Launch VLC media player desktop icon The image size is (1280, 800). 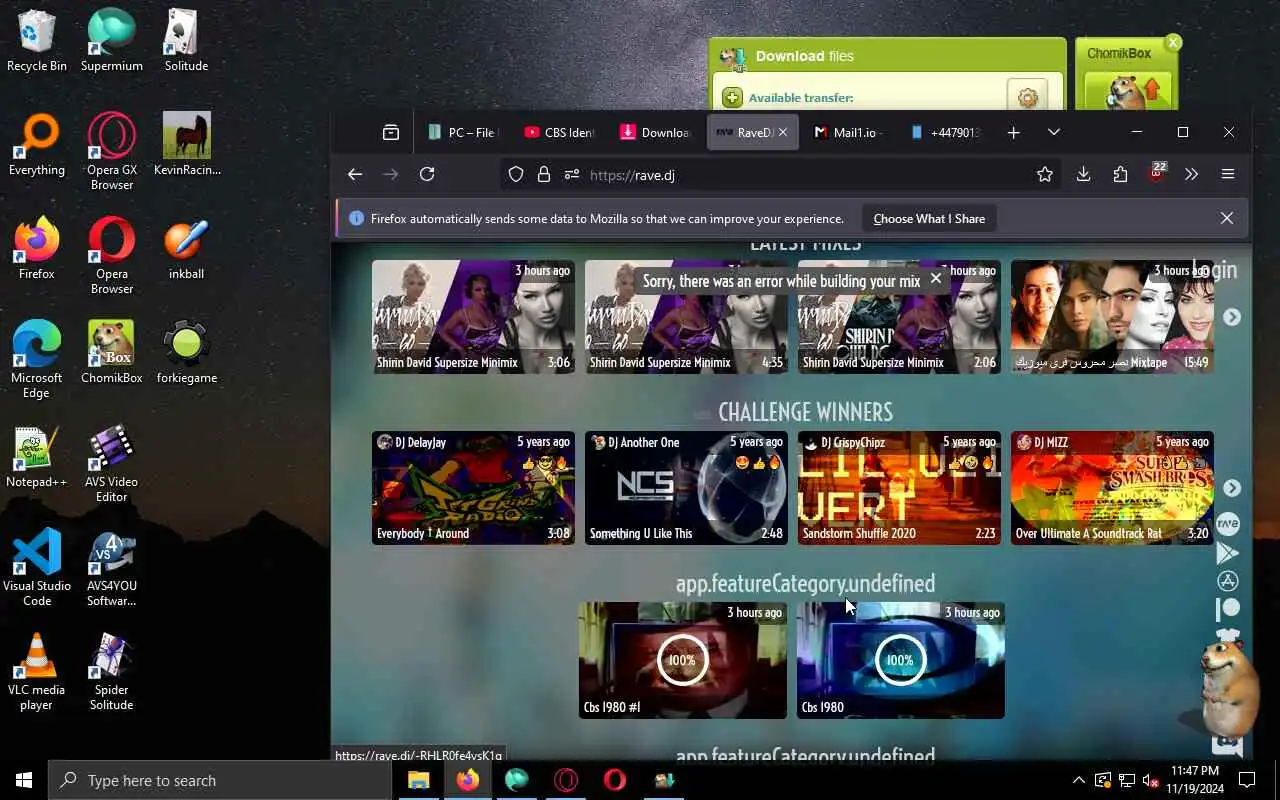[x=37, y=671]
